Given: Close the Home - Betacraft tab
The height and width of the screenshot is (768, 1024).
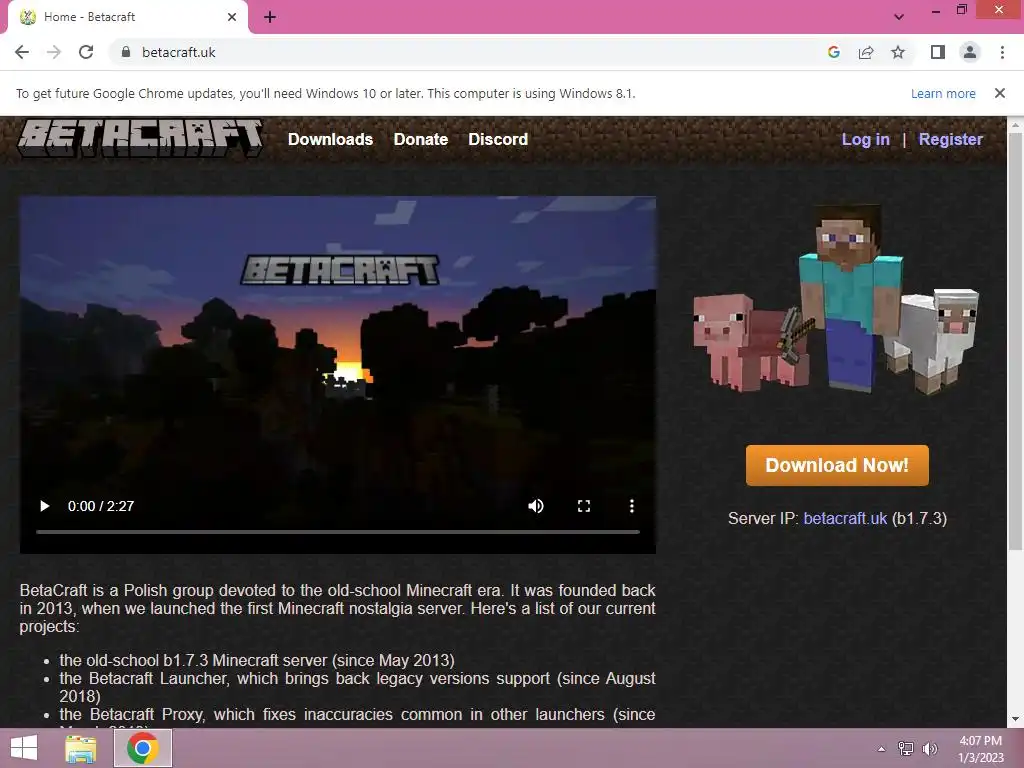Looking at the screenshot, I should [x=232, y=17].
